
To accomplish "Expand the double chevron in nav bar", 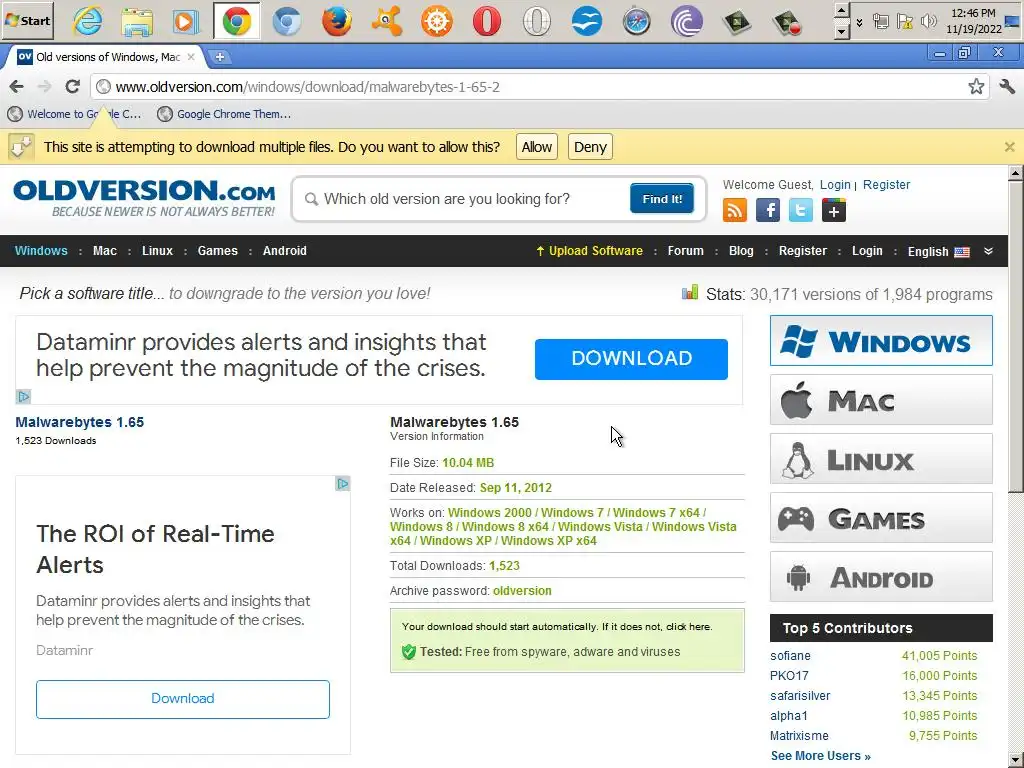I will click(x=988, y=251).
